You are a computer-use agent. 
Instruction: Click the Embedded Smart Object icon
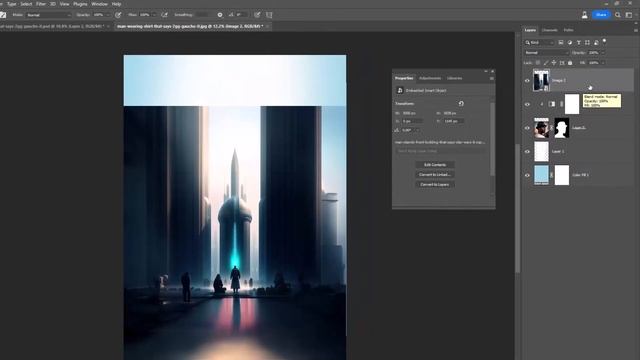click(x=400, y=90)
